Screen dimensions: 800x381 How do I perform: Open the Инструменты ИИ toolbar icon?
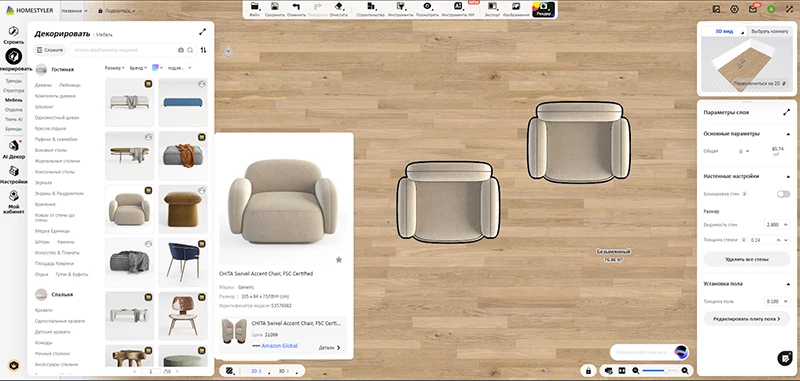(x=458, y=9)
